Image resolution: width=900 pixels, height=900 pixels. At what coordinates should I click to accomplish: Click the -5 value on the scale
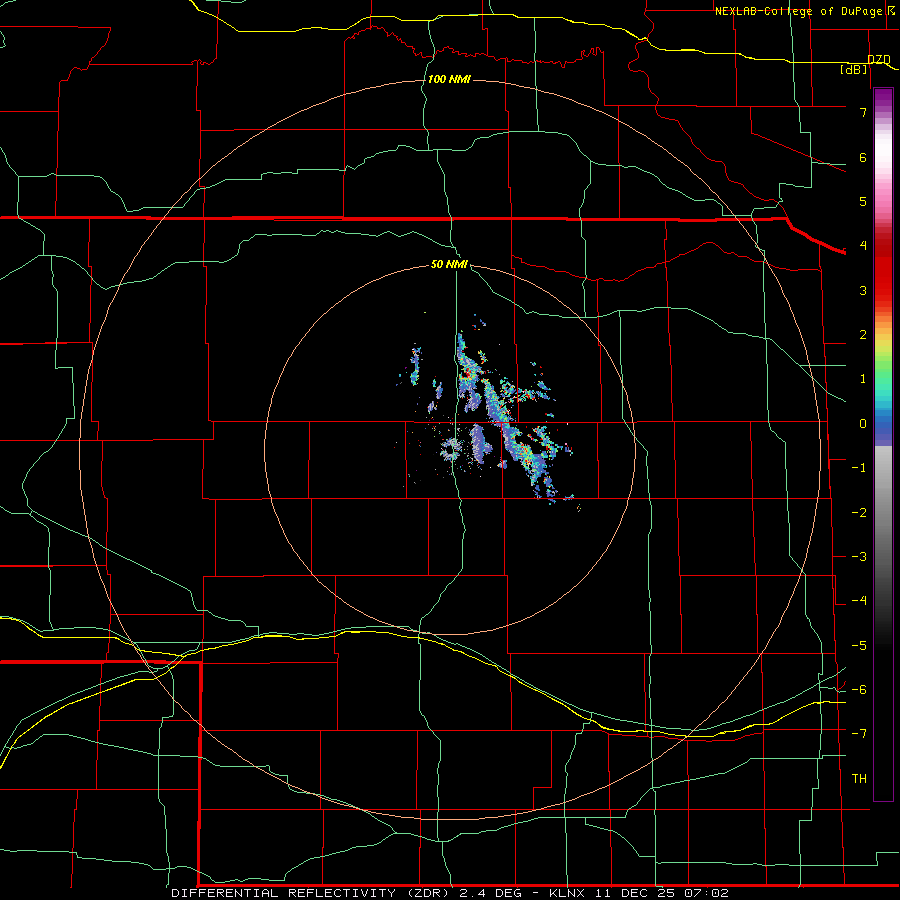point(859,646)
